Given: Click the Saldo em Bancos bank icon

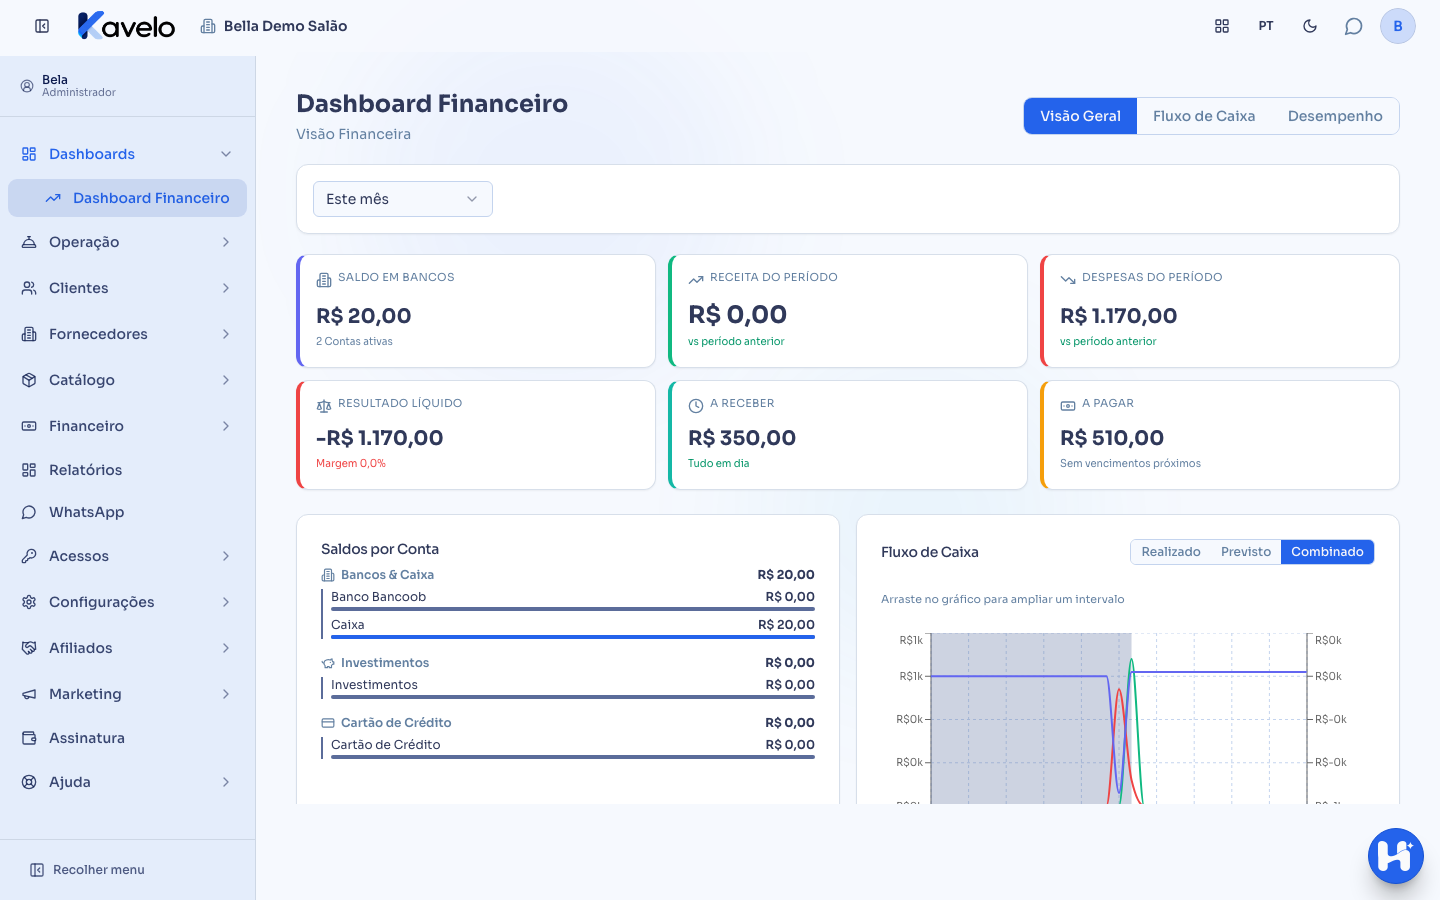Looking at the screenshot, I should pyautogui.click(x=324, y=279).
